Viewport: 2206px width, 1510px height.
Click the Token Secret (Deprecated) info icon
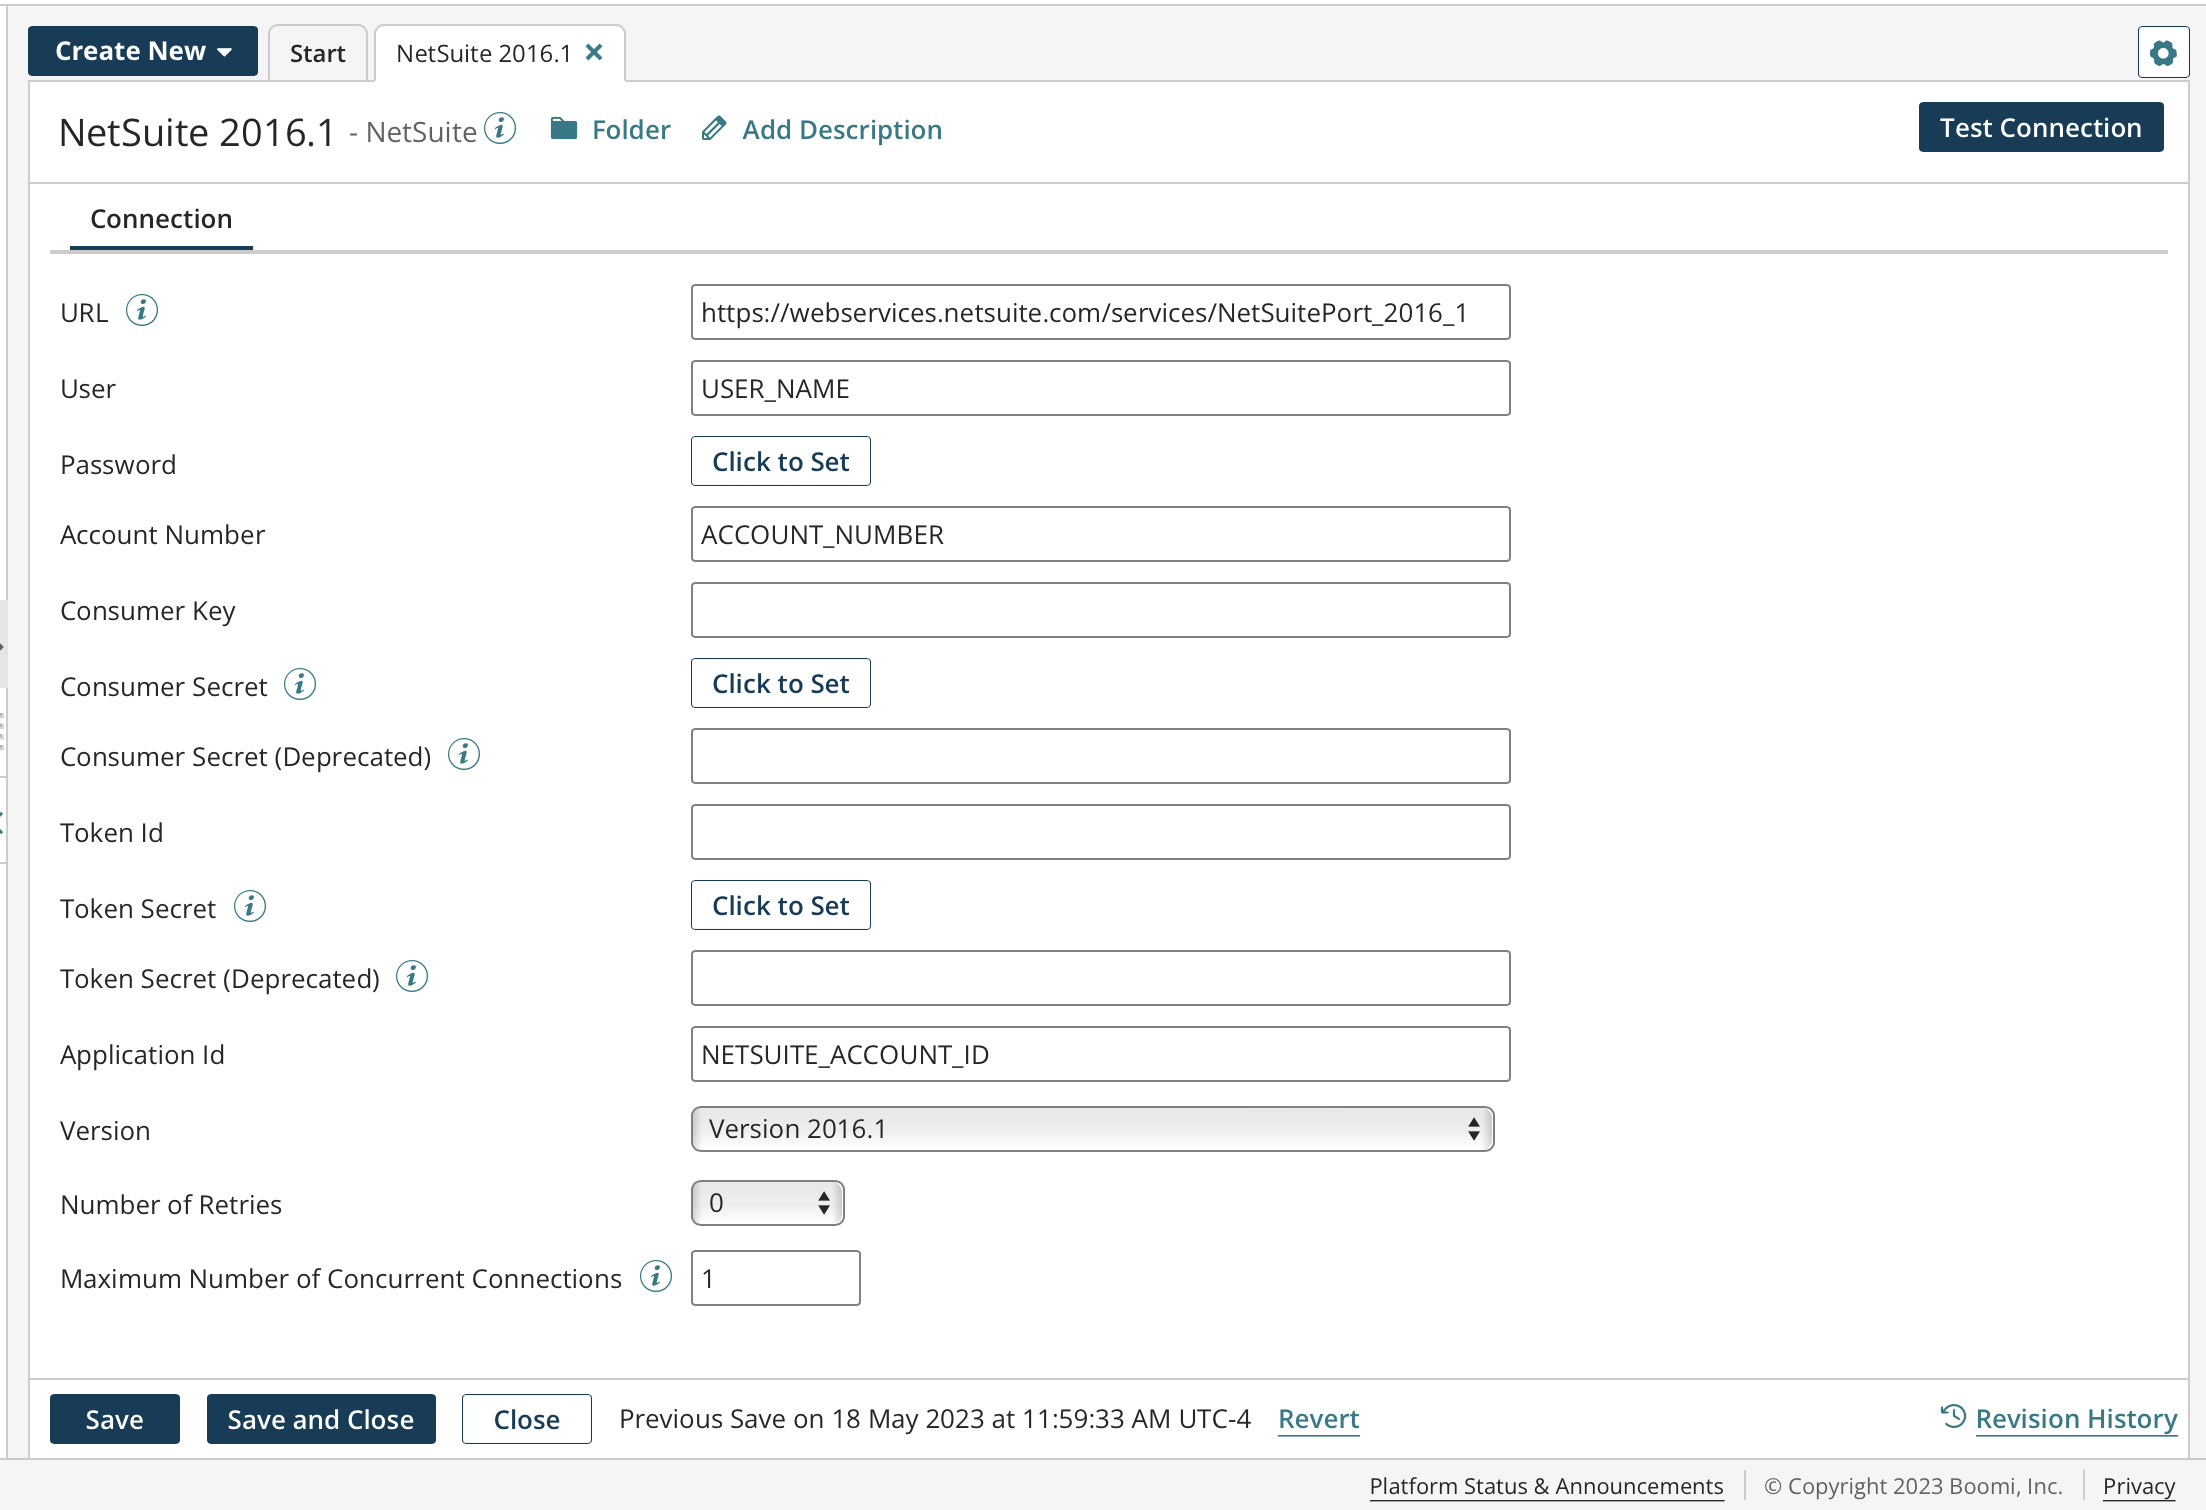tap(411, 977)
